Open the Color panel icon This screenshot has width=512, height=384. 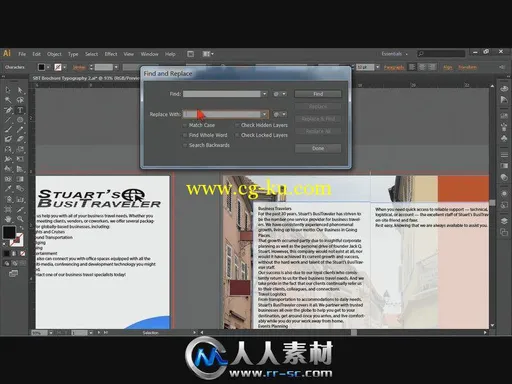[504, 89]
